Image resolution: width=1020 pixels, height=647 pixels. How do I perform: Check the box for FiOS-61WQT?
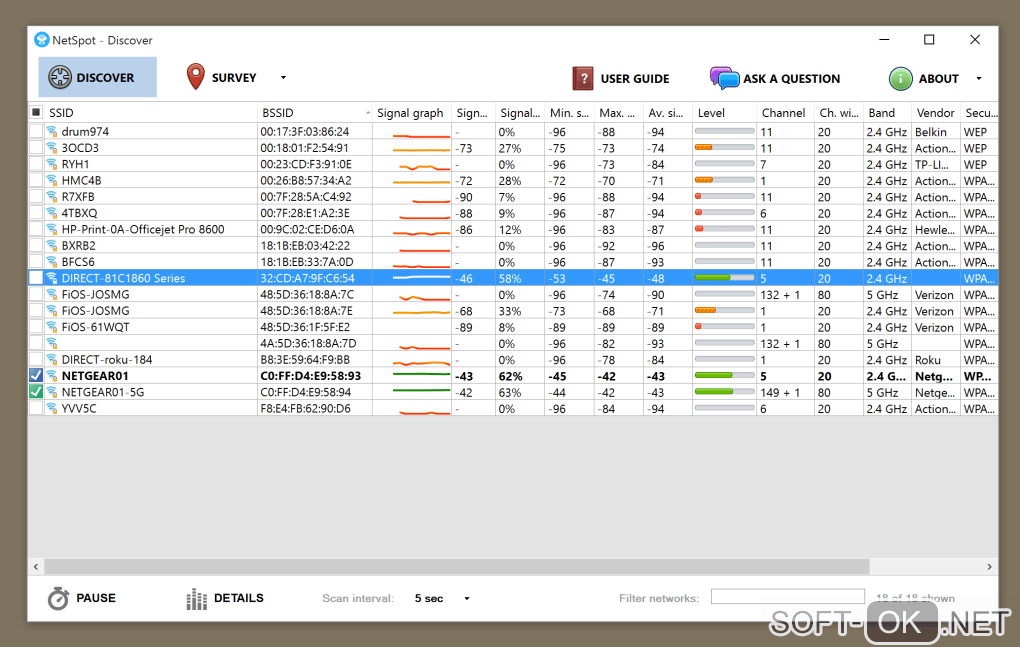point(36,326)
